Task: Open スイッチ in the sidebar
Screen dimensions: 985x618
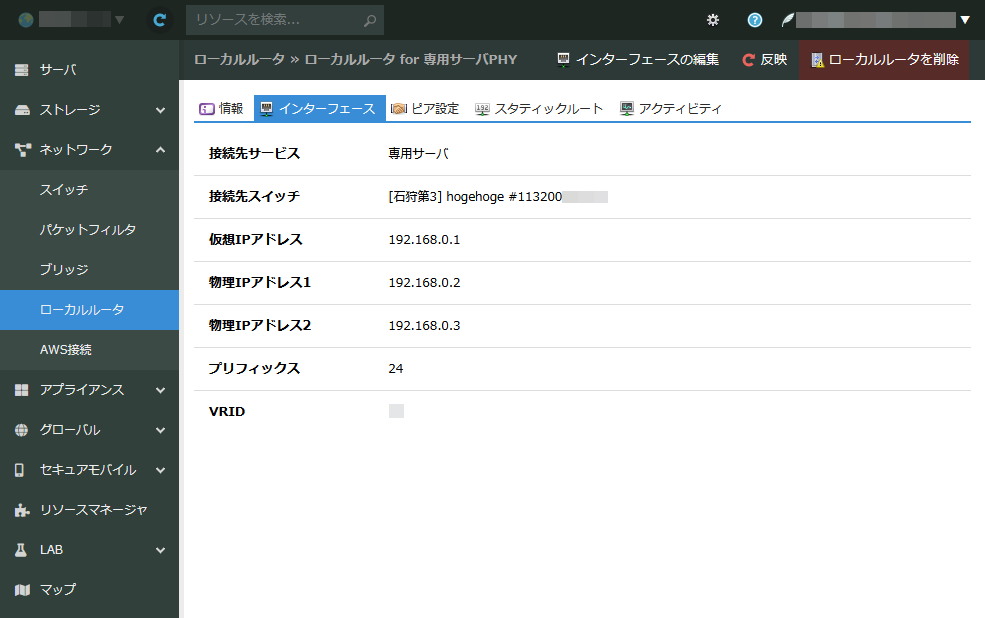Action: click(89, 190)
